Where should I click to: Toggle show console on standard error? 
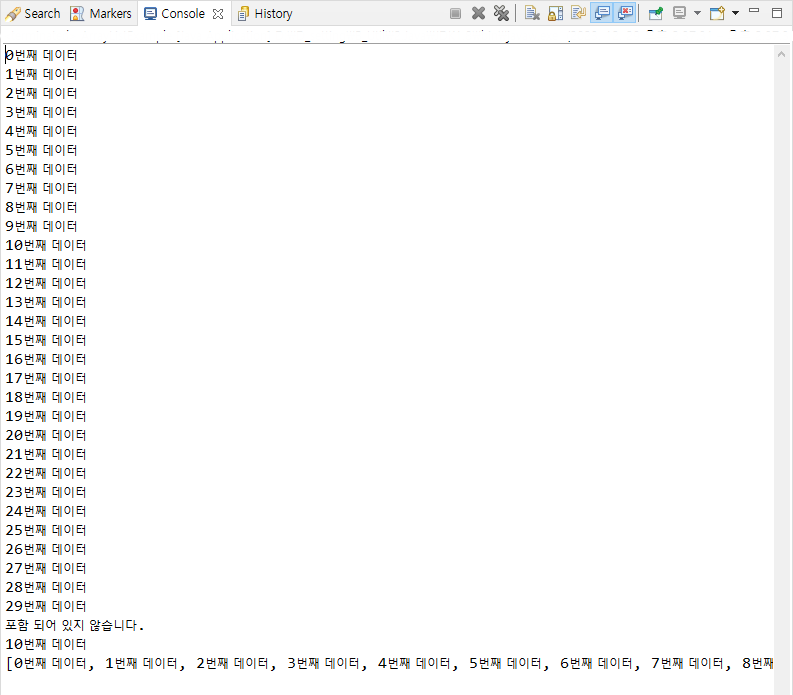pos(625,13)
